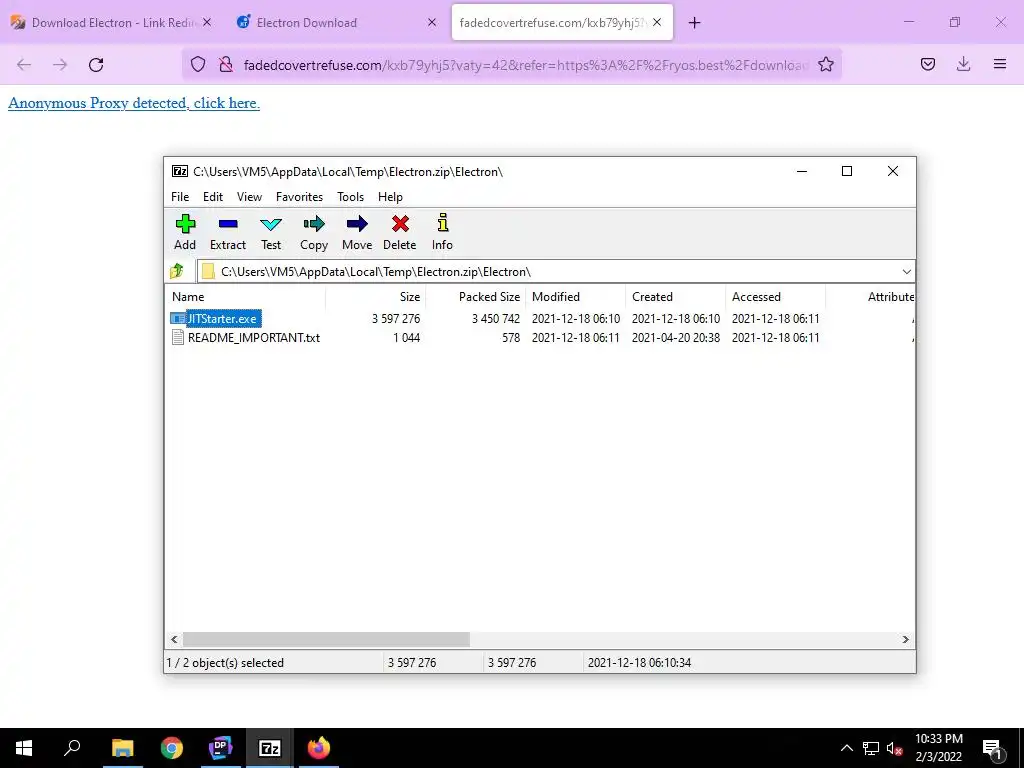
Task: Open the Windows notification center
Action: coord(992,748)
